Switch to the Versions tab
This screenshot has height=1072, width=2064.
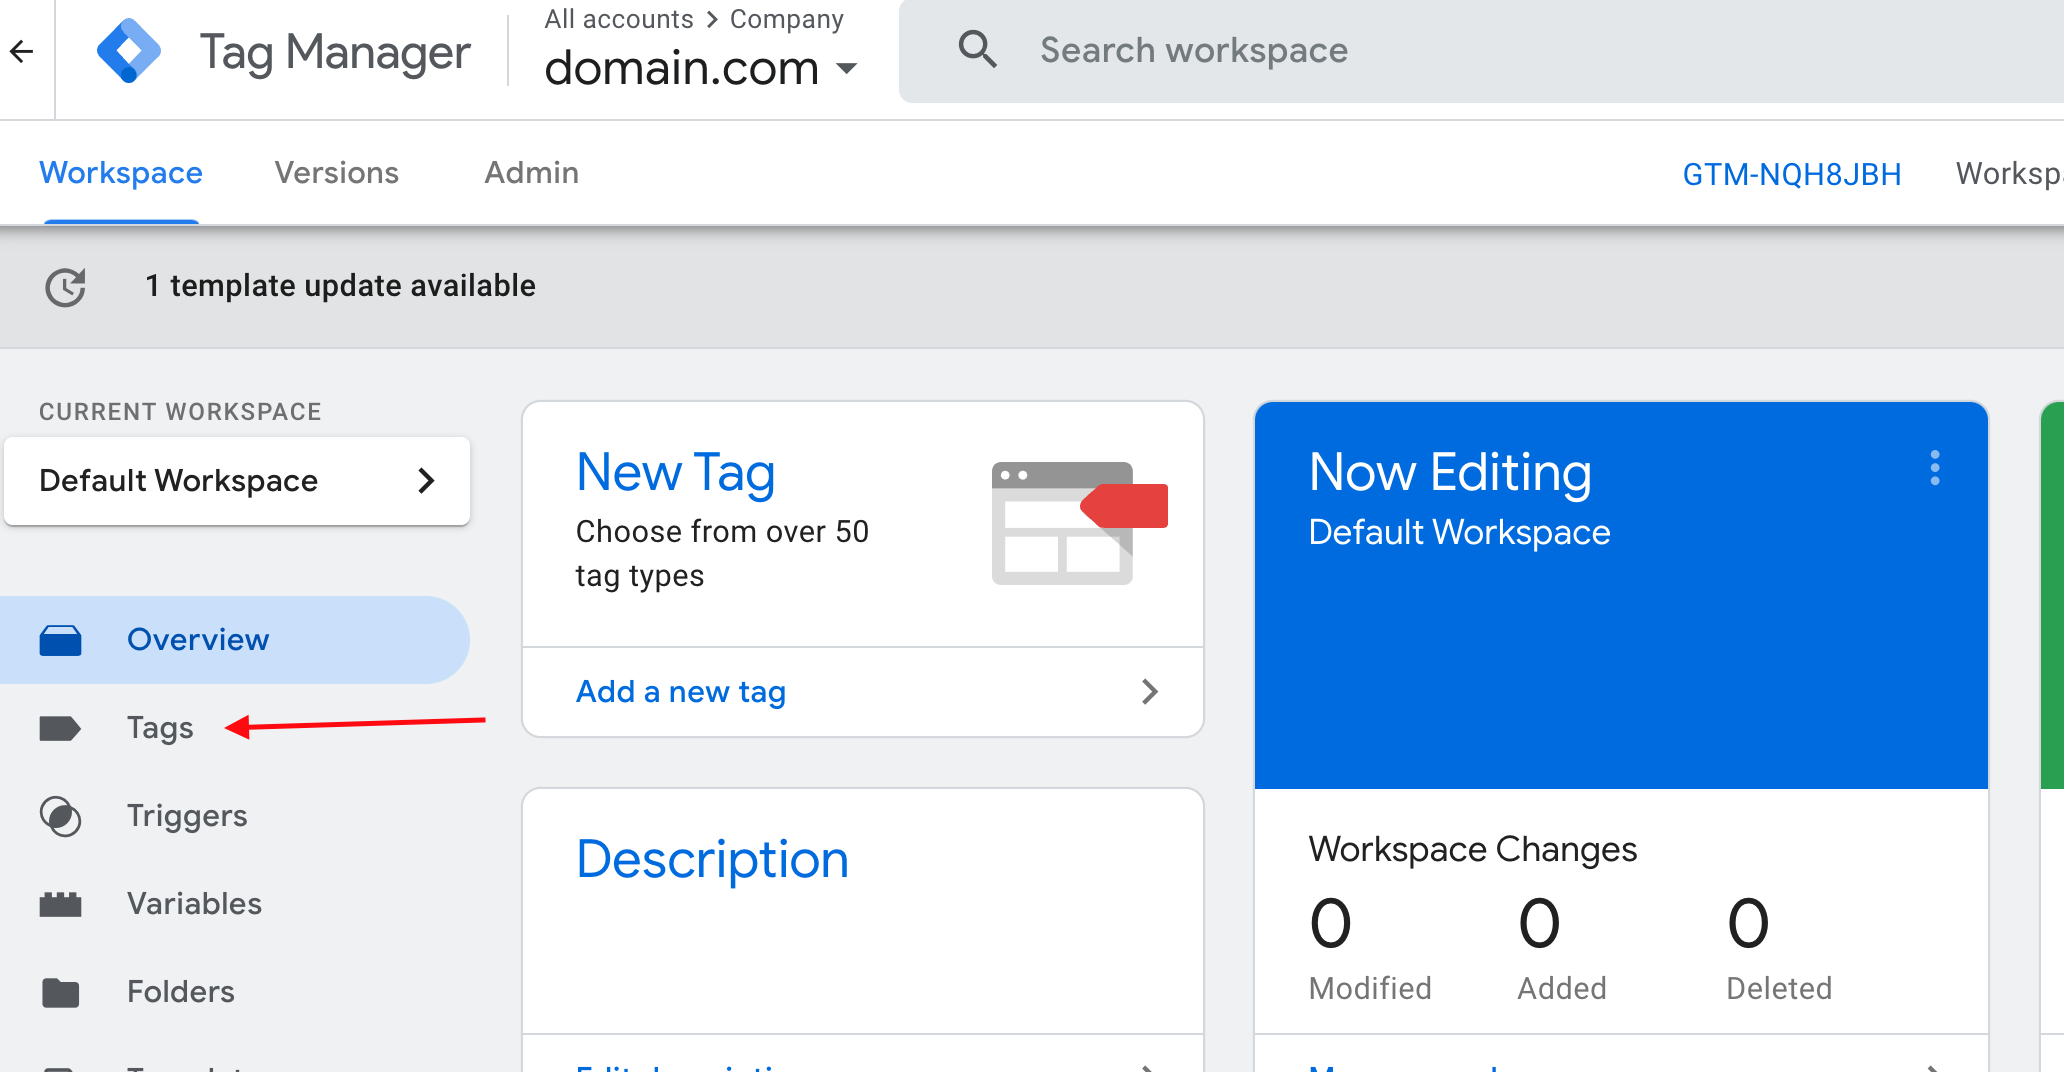coord(337,173)
